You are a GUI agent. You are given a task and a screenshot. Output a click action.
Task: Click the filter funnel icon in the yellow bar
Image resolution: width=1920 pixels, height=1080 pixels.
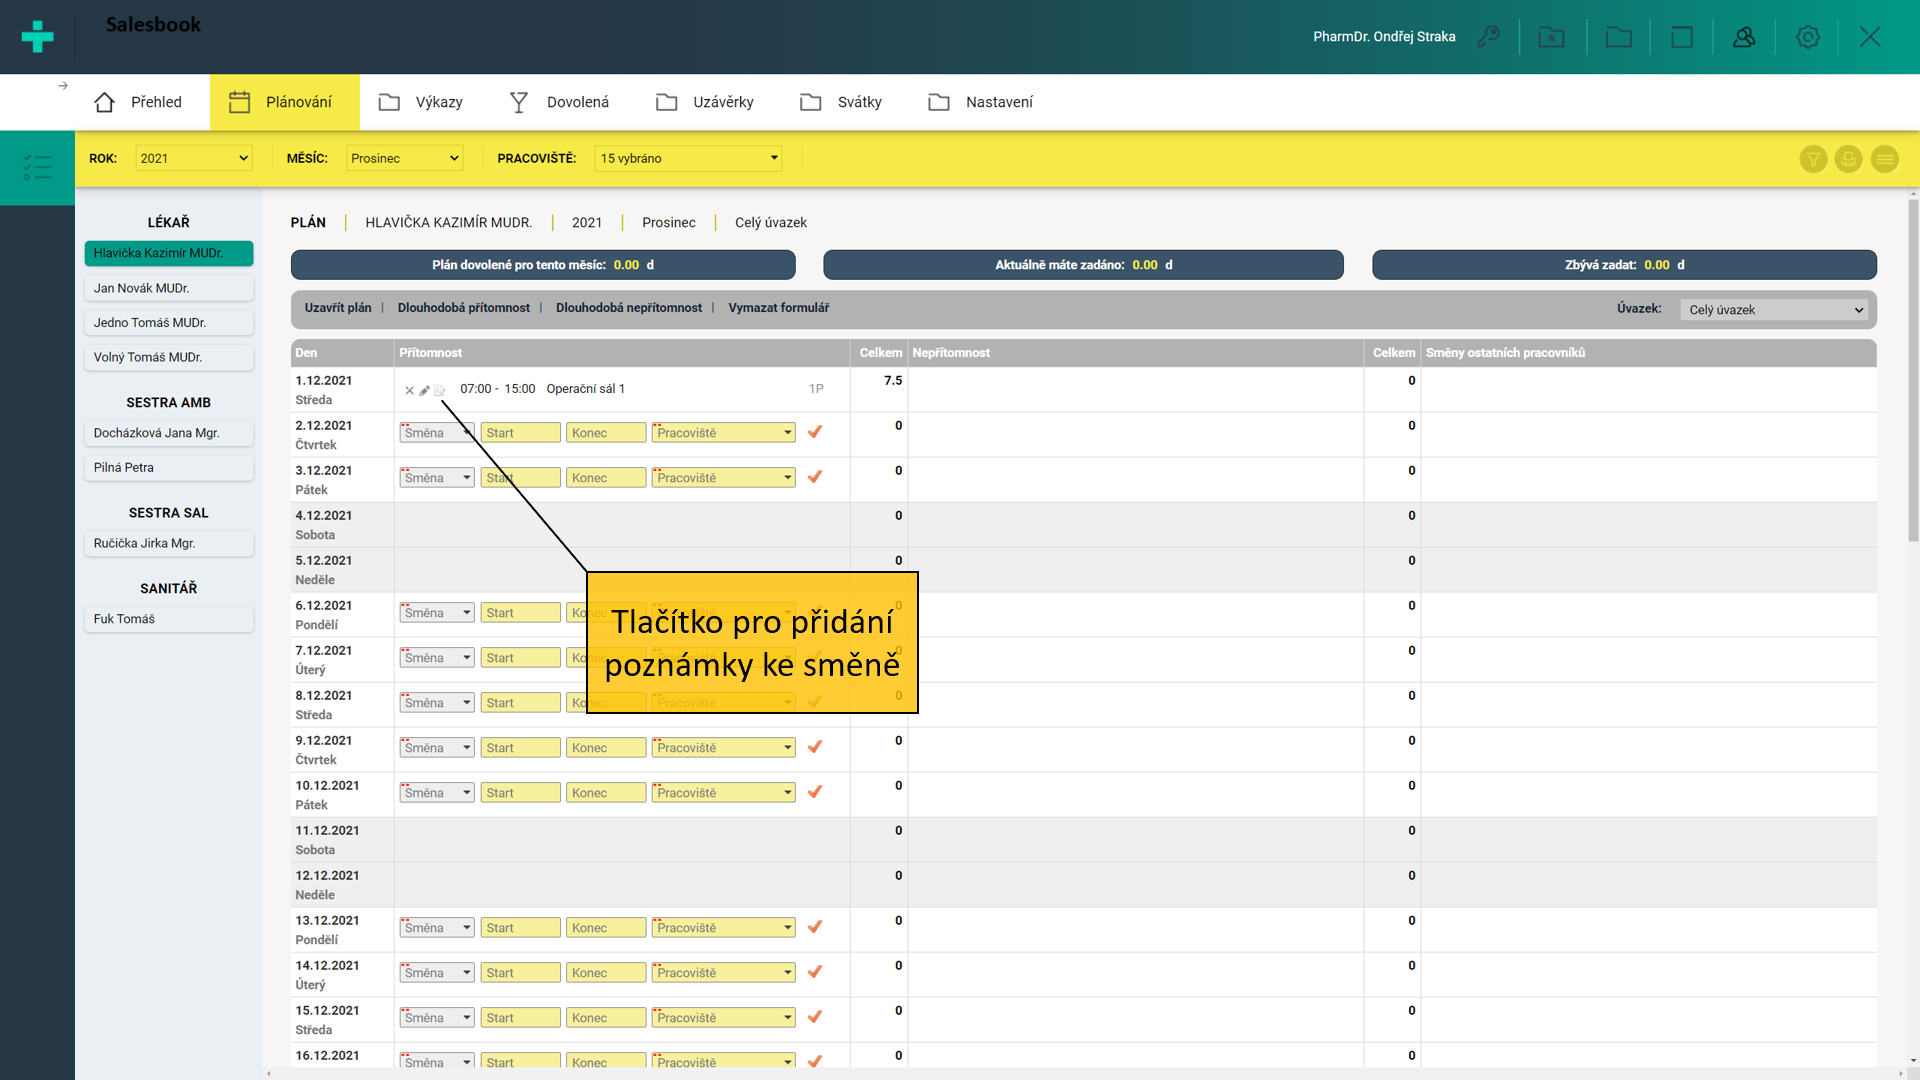1813,159
